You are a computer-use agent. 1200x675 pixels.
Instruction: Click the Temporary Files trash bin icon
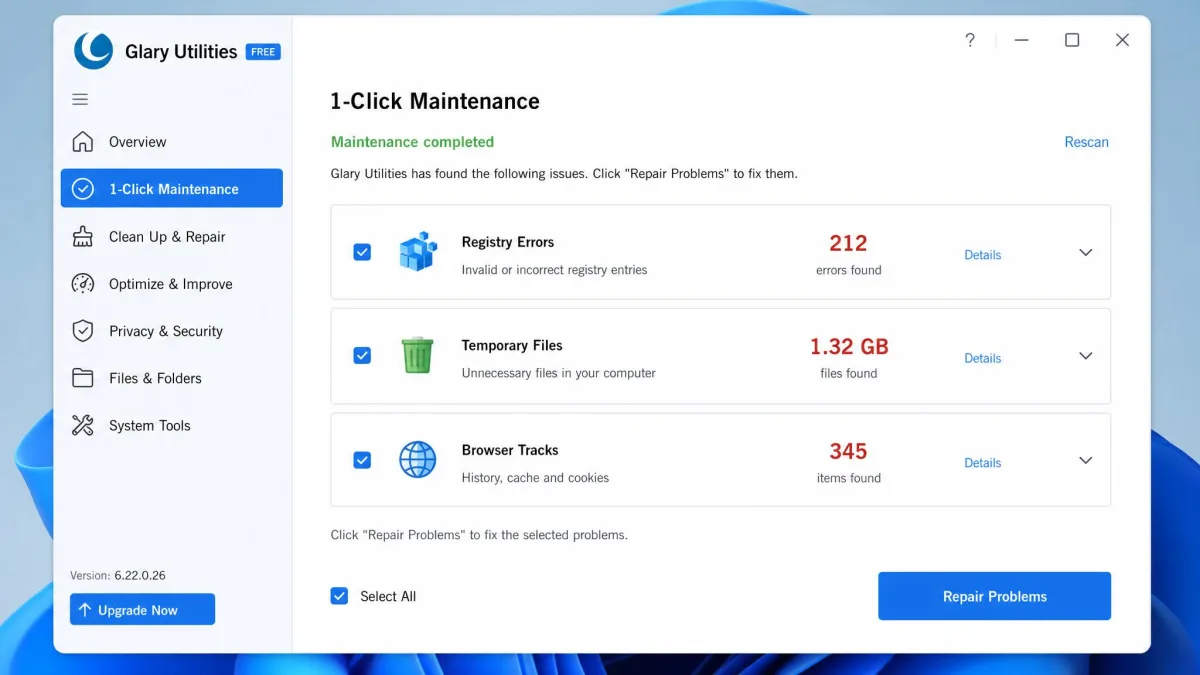point(418,355)
